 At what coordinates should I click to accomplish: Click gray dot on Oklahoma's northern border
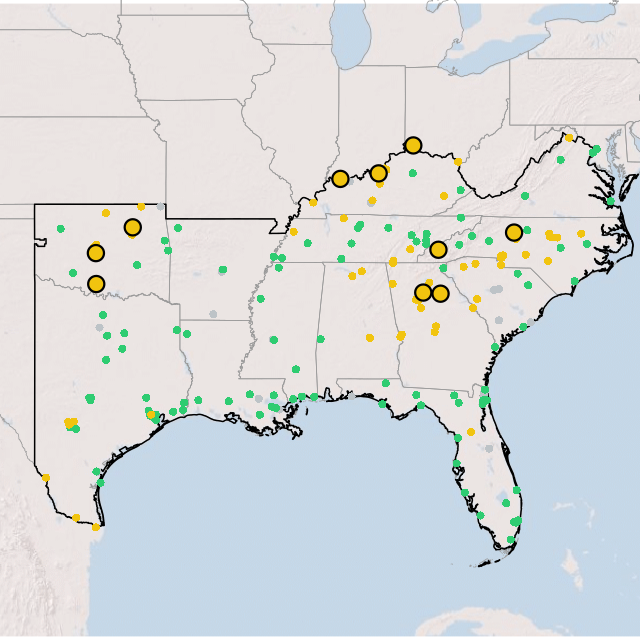(160, 207)
